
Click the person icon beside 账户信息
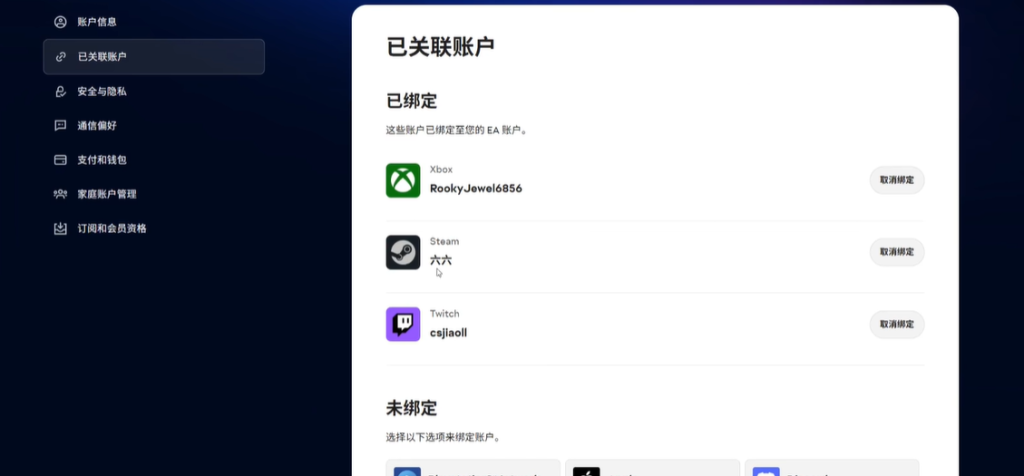[x=61, y=22]
